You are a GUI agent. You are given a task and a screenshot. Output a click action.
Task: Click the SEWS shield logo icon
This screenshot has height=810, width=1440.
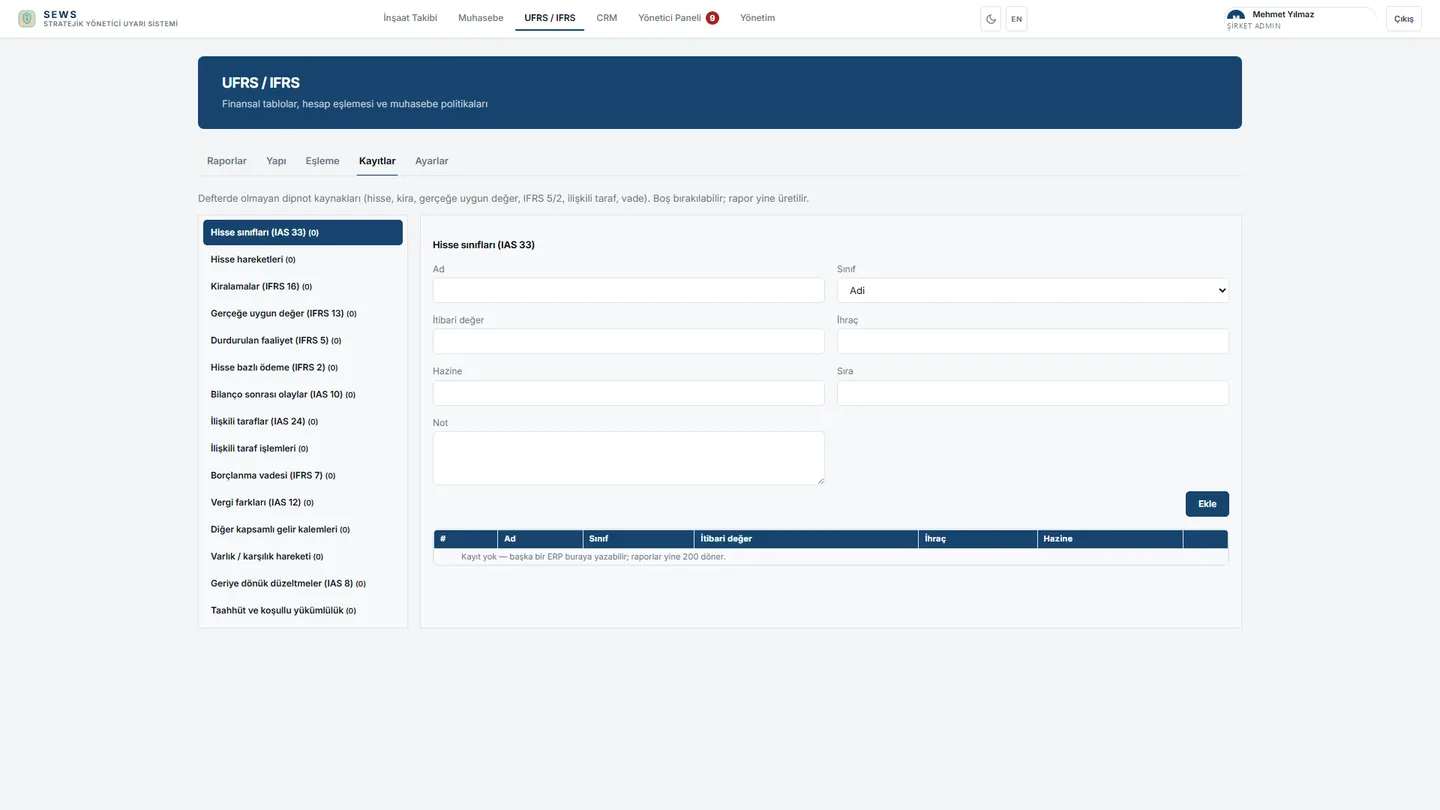(27, 18)
